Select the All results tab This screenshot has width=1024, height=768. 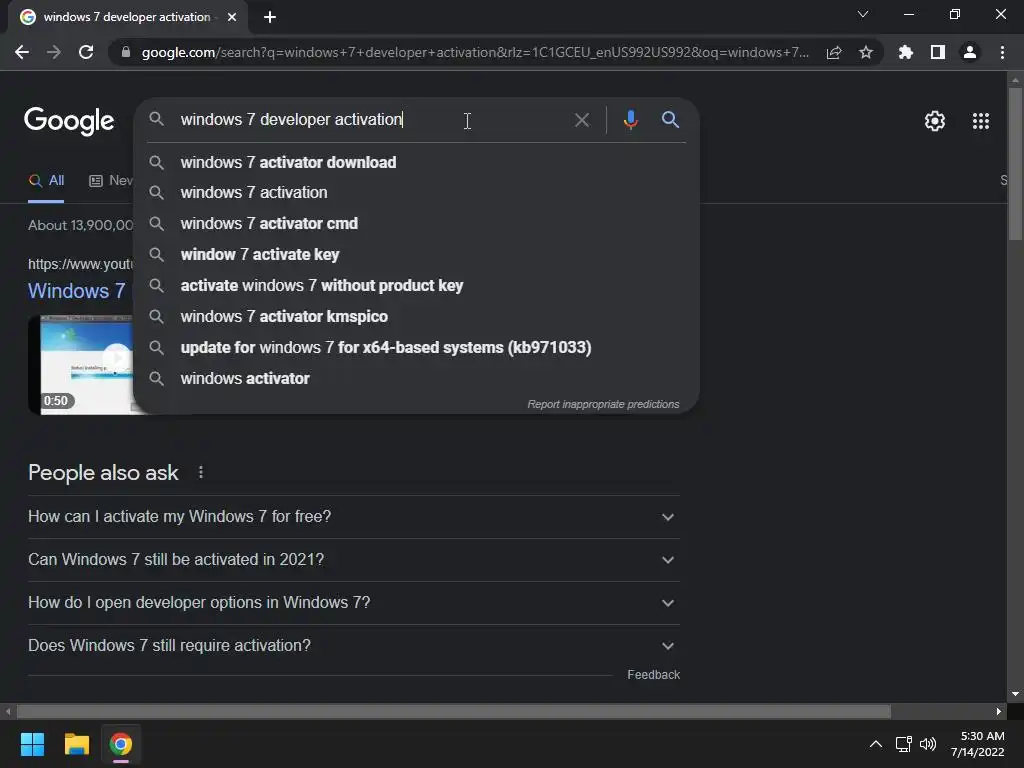(x=46, y=181)
